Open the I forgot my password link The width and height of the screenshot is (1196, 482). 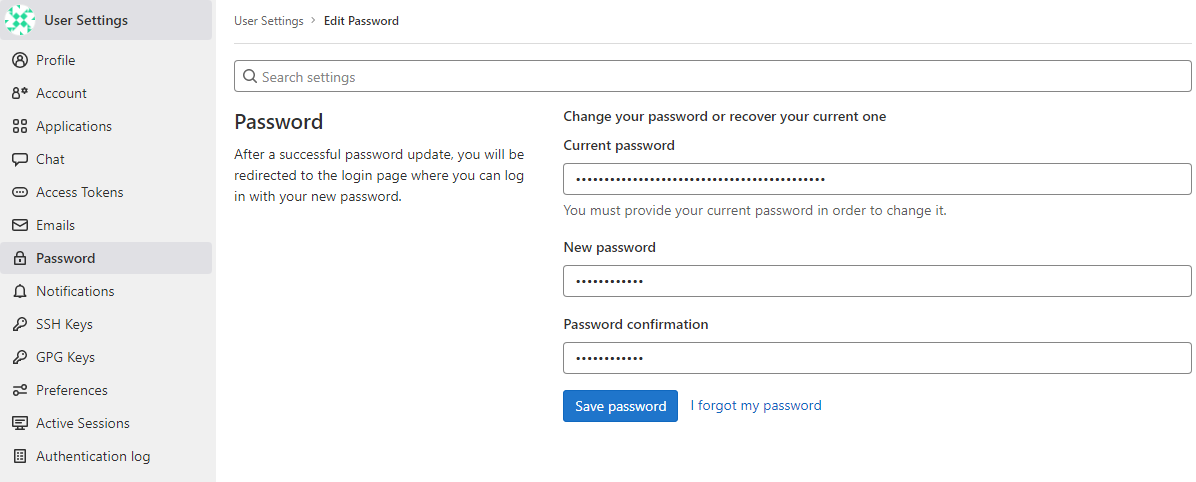[x=756, y=406]
